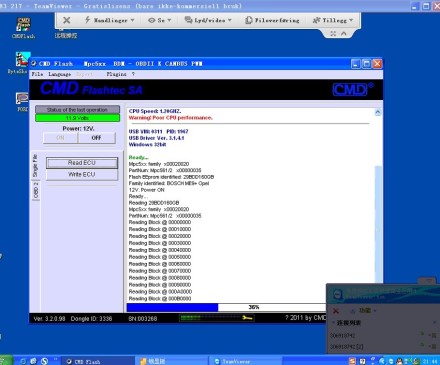
Task: Click the power OFF button
Action: coord(97,138)
